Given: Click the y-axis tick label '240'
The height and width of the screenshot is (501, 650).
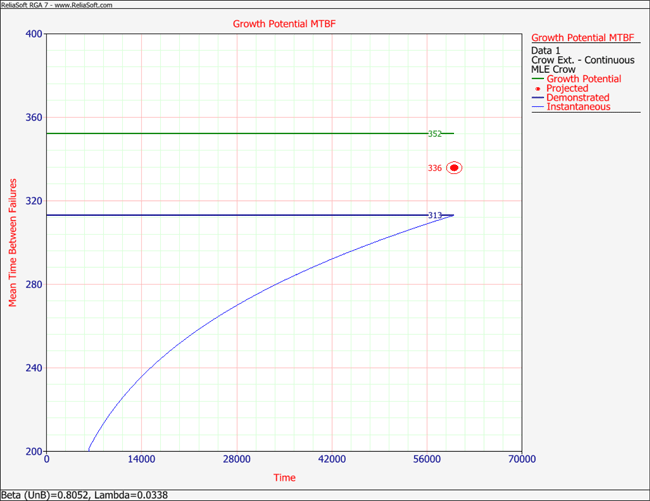Looking at the screenshot, I should pyautogui.click(x=34, y=368).
